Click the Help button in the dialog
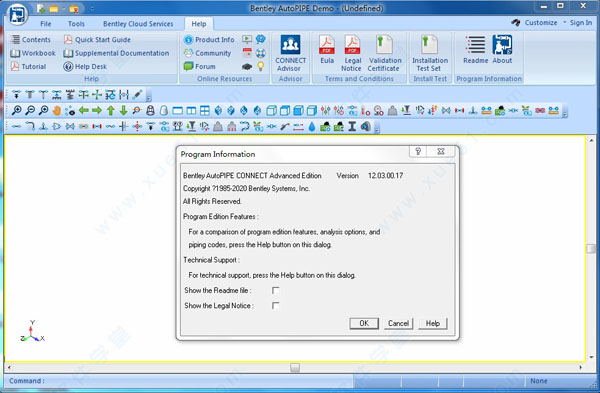This screenshot has width=600, height=393. [x=433, y=323]
